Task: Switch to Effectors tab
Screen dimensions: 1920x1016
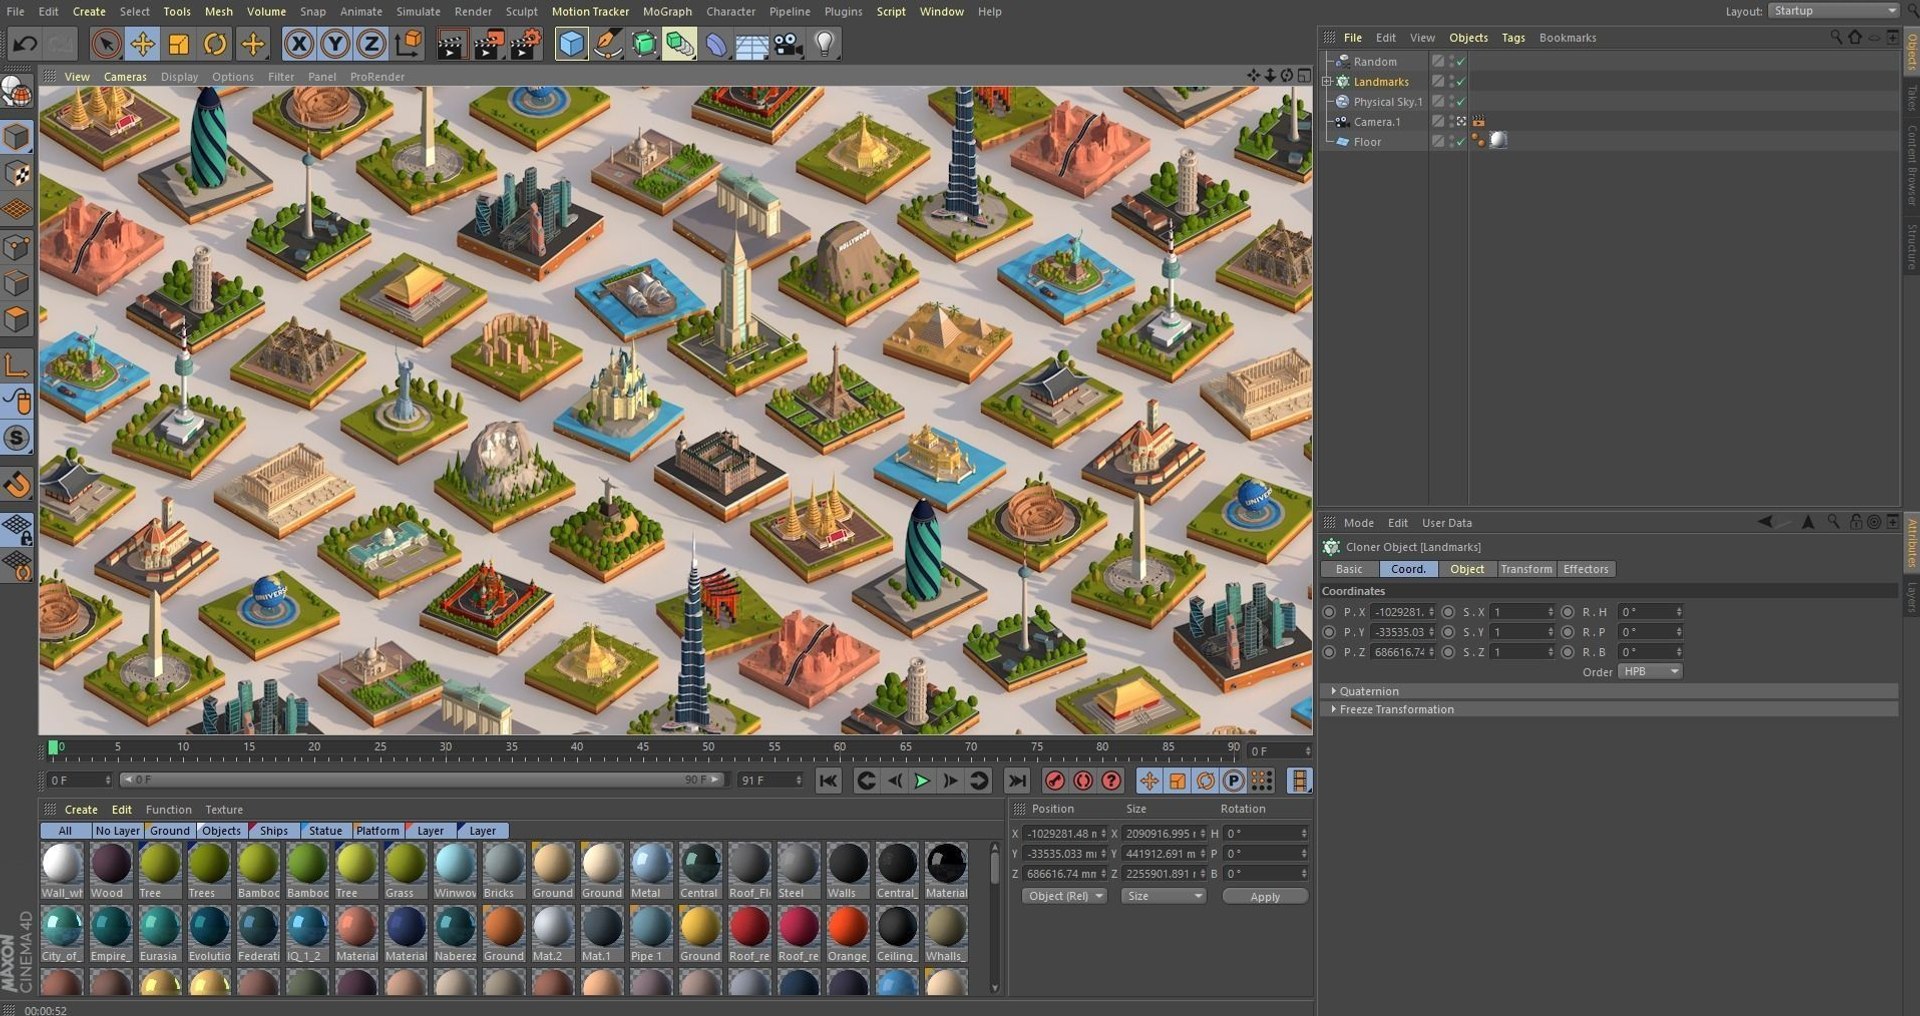Action: click(x=1586, y=569)
